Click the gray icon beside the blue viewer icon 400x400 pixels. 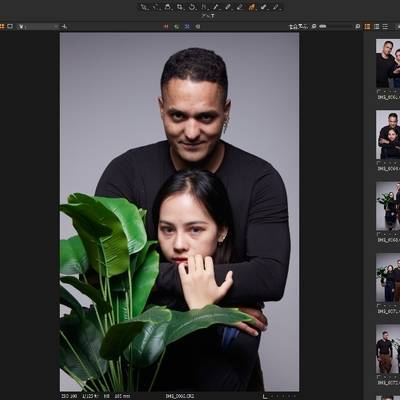pos(198,26)
